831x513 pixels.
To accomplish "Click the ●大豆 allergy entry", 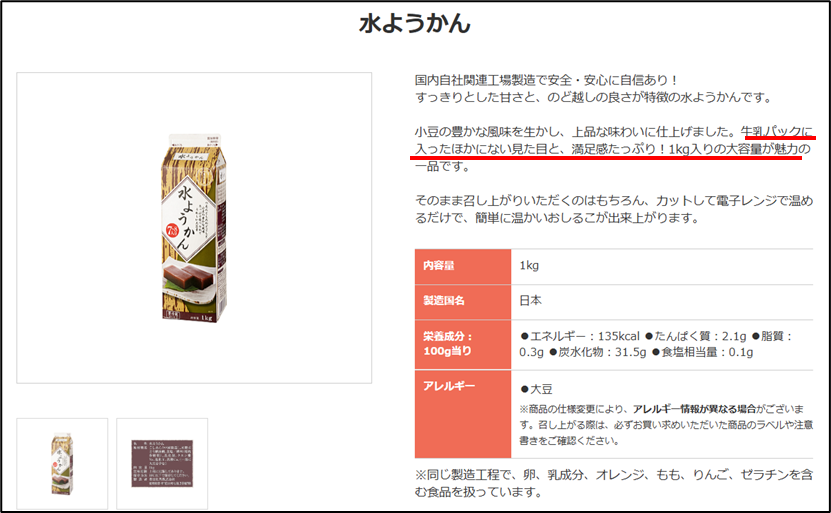I will [x=536, y=390].
